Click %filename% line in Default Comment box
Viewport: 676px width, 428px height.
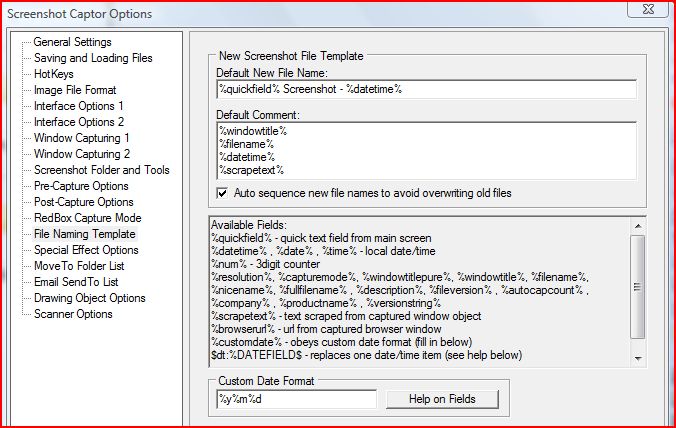[x=246, y=144]
